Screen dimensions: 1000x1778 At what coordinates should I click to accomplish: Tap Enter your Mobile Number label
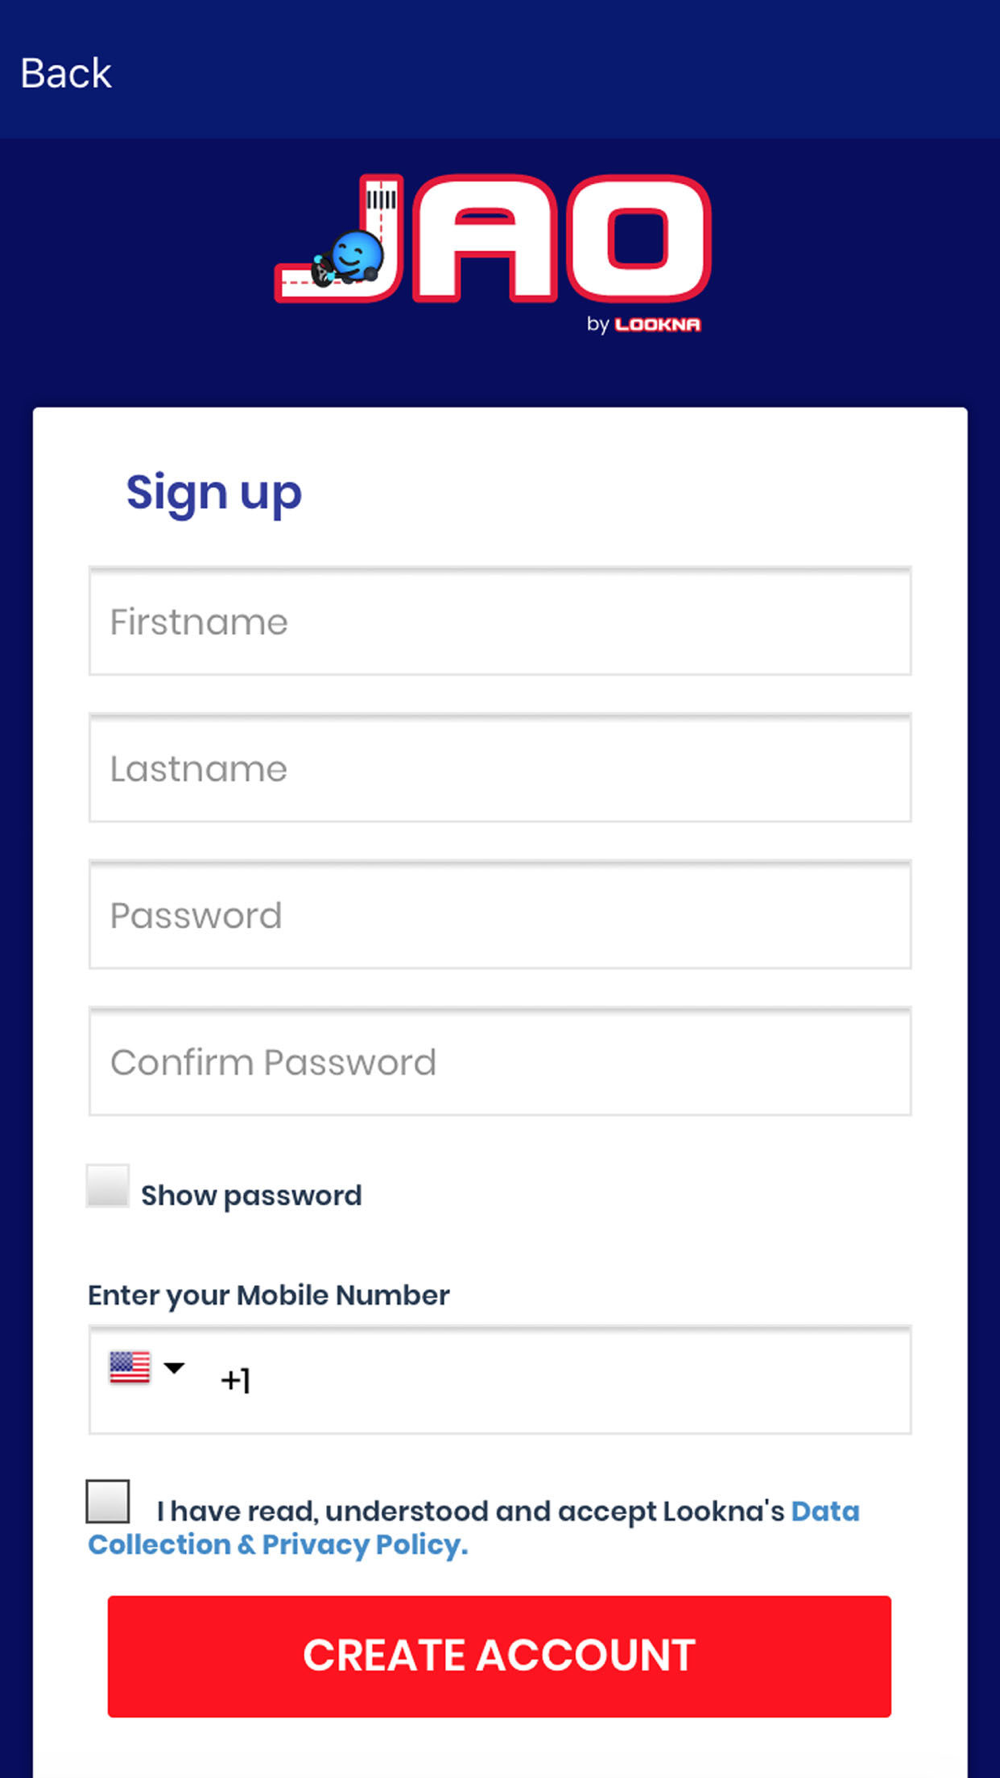(268, 1295)
